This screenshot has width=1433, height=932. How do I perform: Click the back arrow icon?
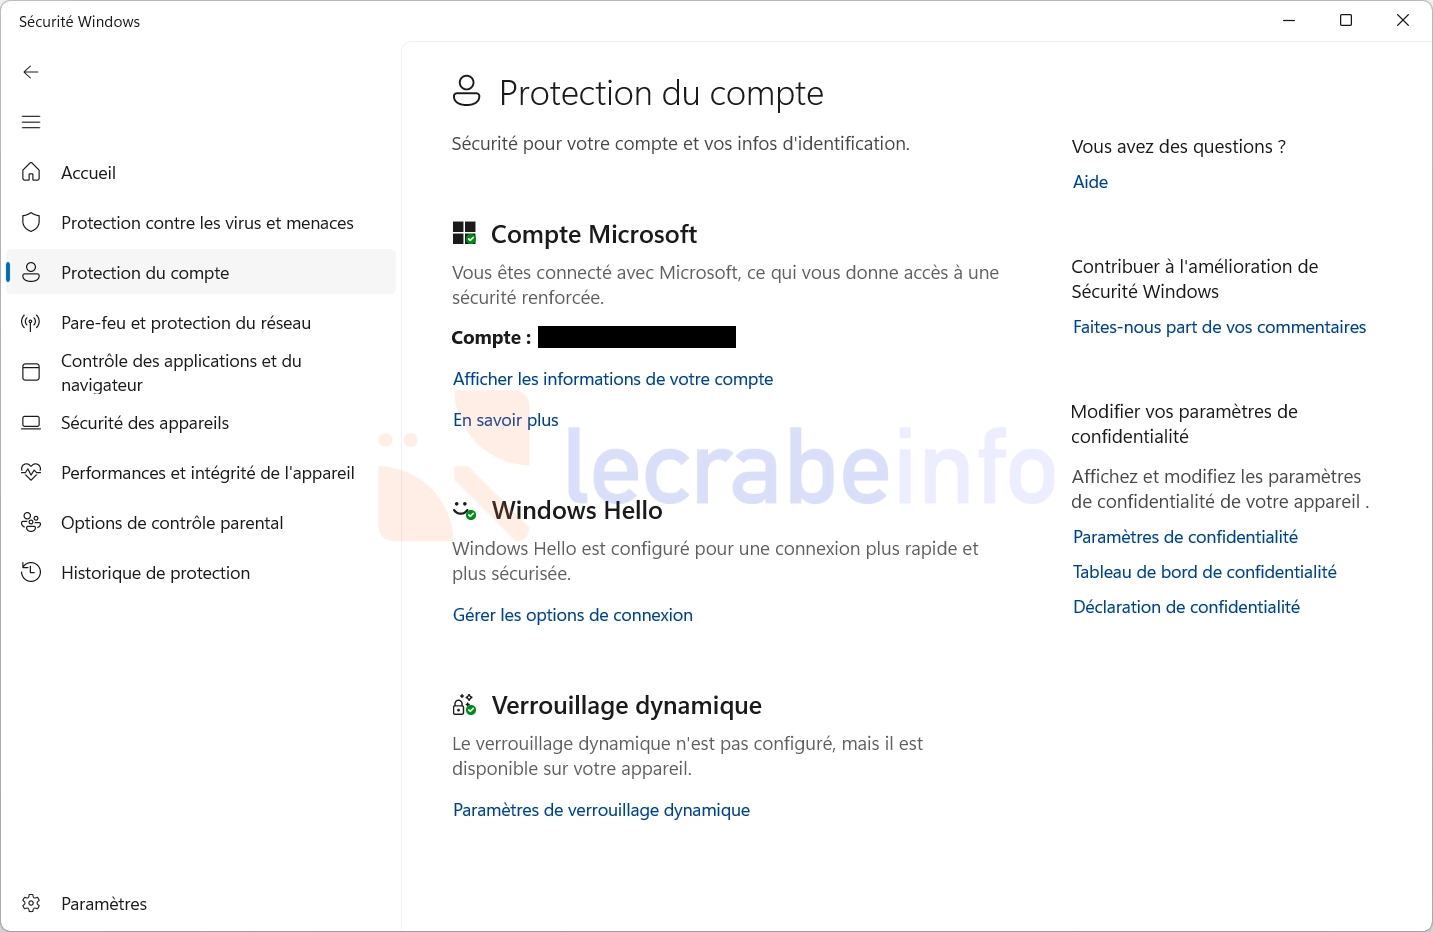coord(31,72)
